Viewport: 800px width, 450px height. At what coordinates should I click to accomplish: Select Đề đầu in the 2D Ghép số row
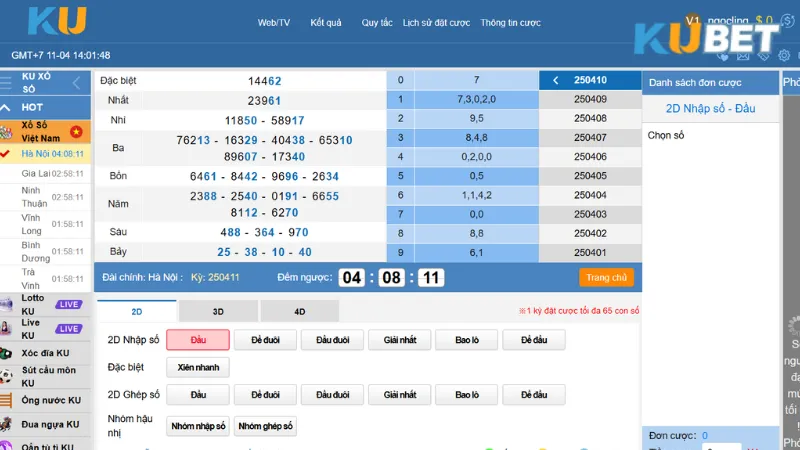[534, 395]
